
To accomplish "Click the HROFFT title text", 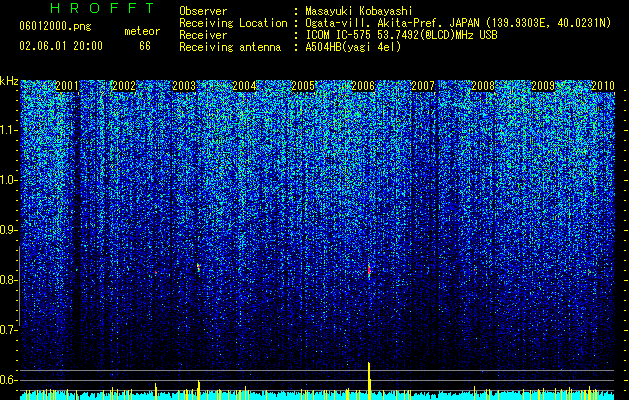I will click(x=102, y=8).
